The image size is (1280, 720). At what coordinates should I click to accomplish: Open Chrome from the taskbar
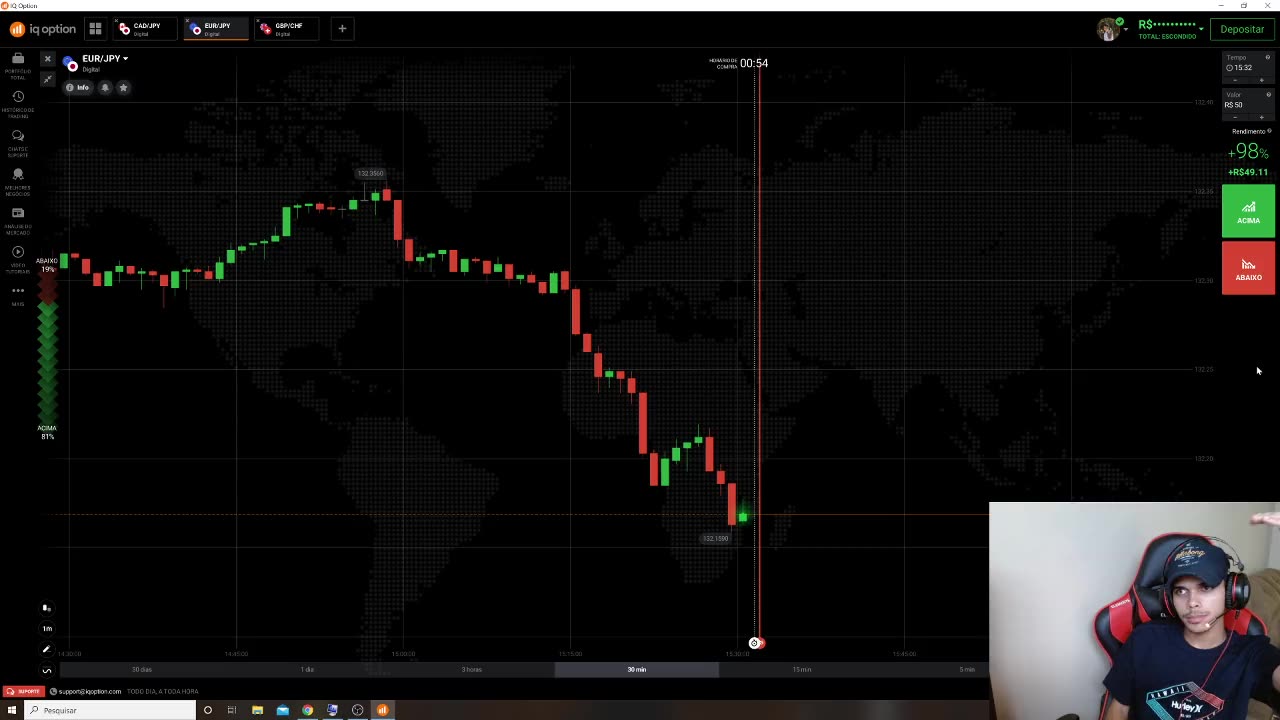tap(307, 710)
